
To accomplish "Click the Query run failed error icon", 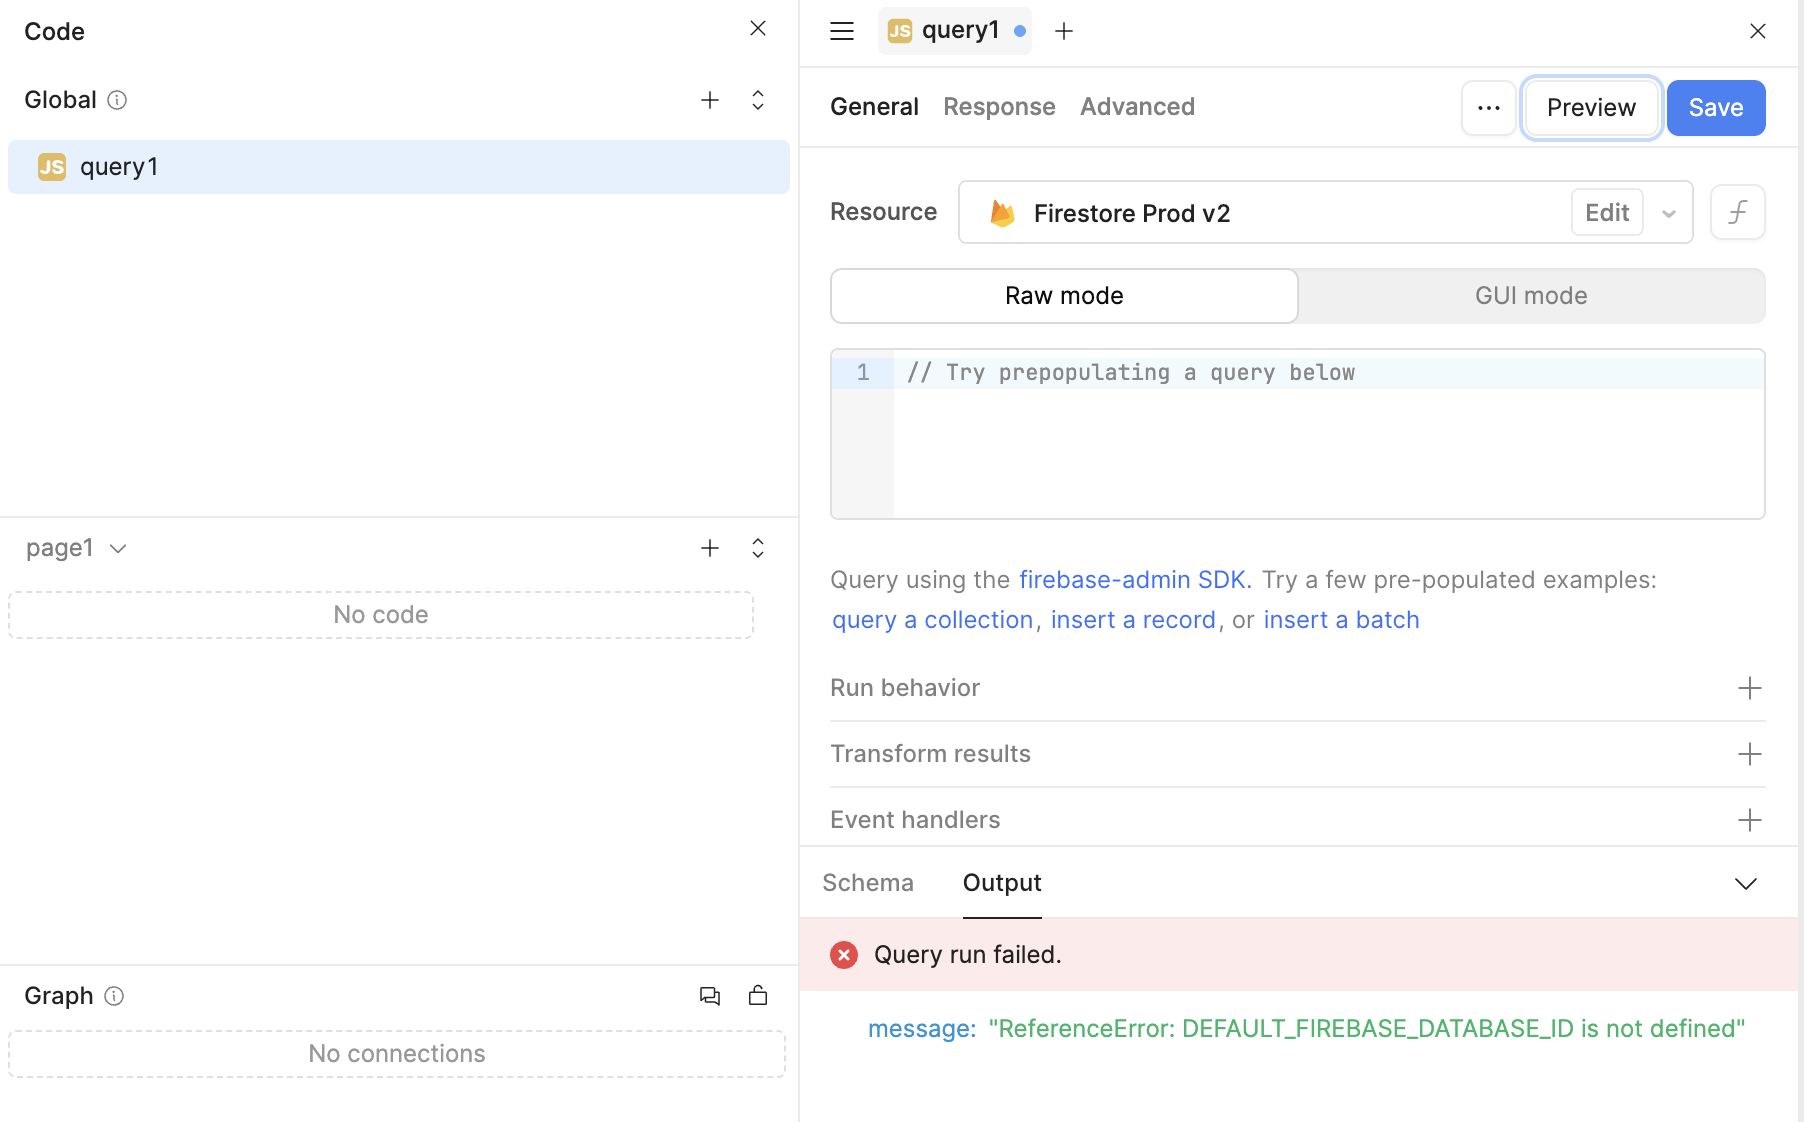I will (844, 955).
